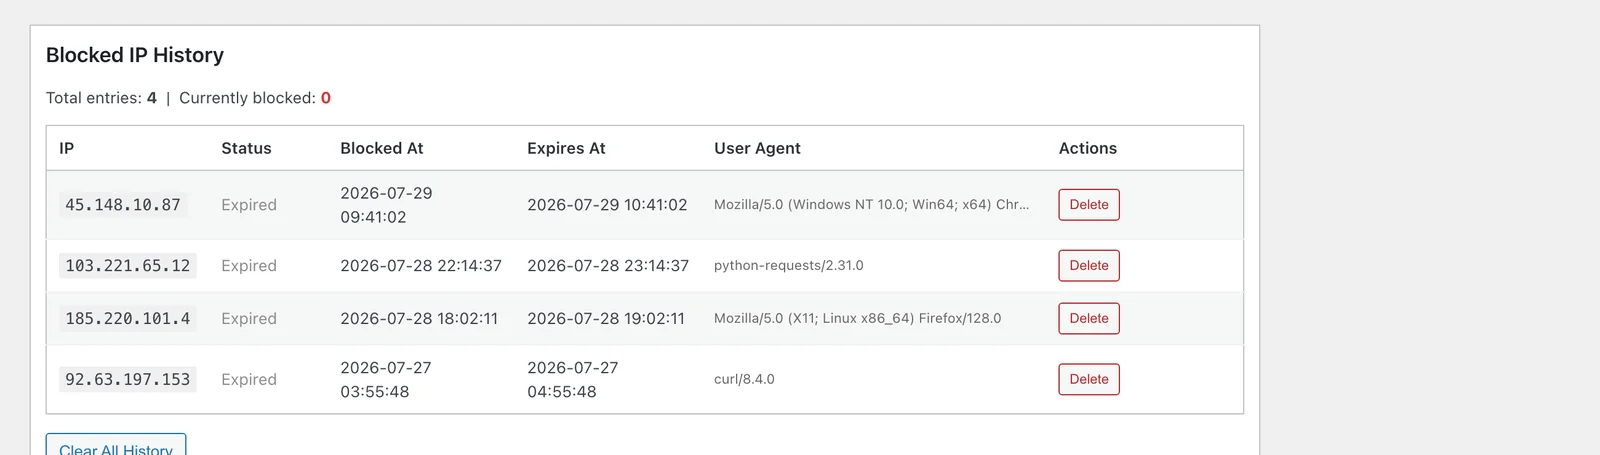Delete the 185.220.101.4 entry
The height and width of the screenshot is (455, 1600).
click(1089, 319)
